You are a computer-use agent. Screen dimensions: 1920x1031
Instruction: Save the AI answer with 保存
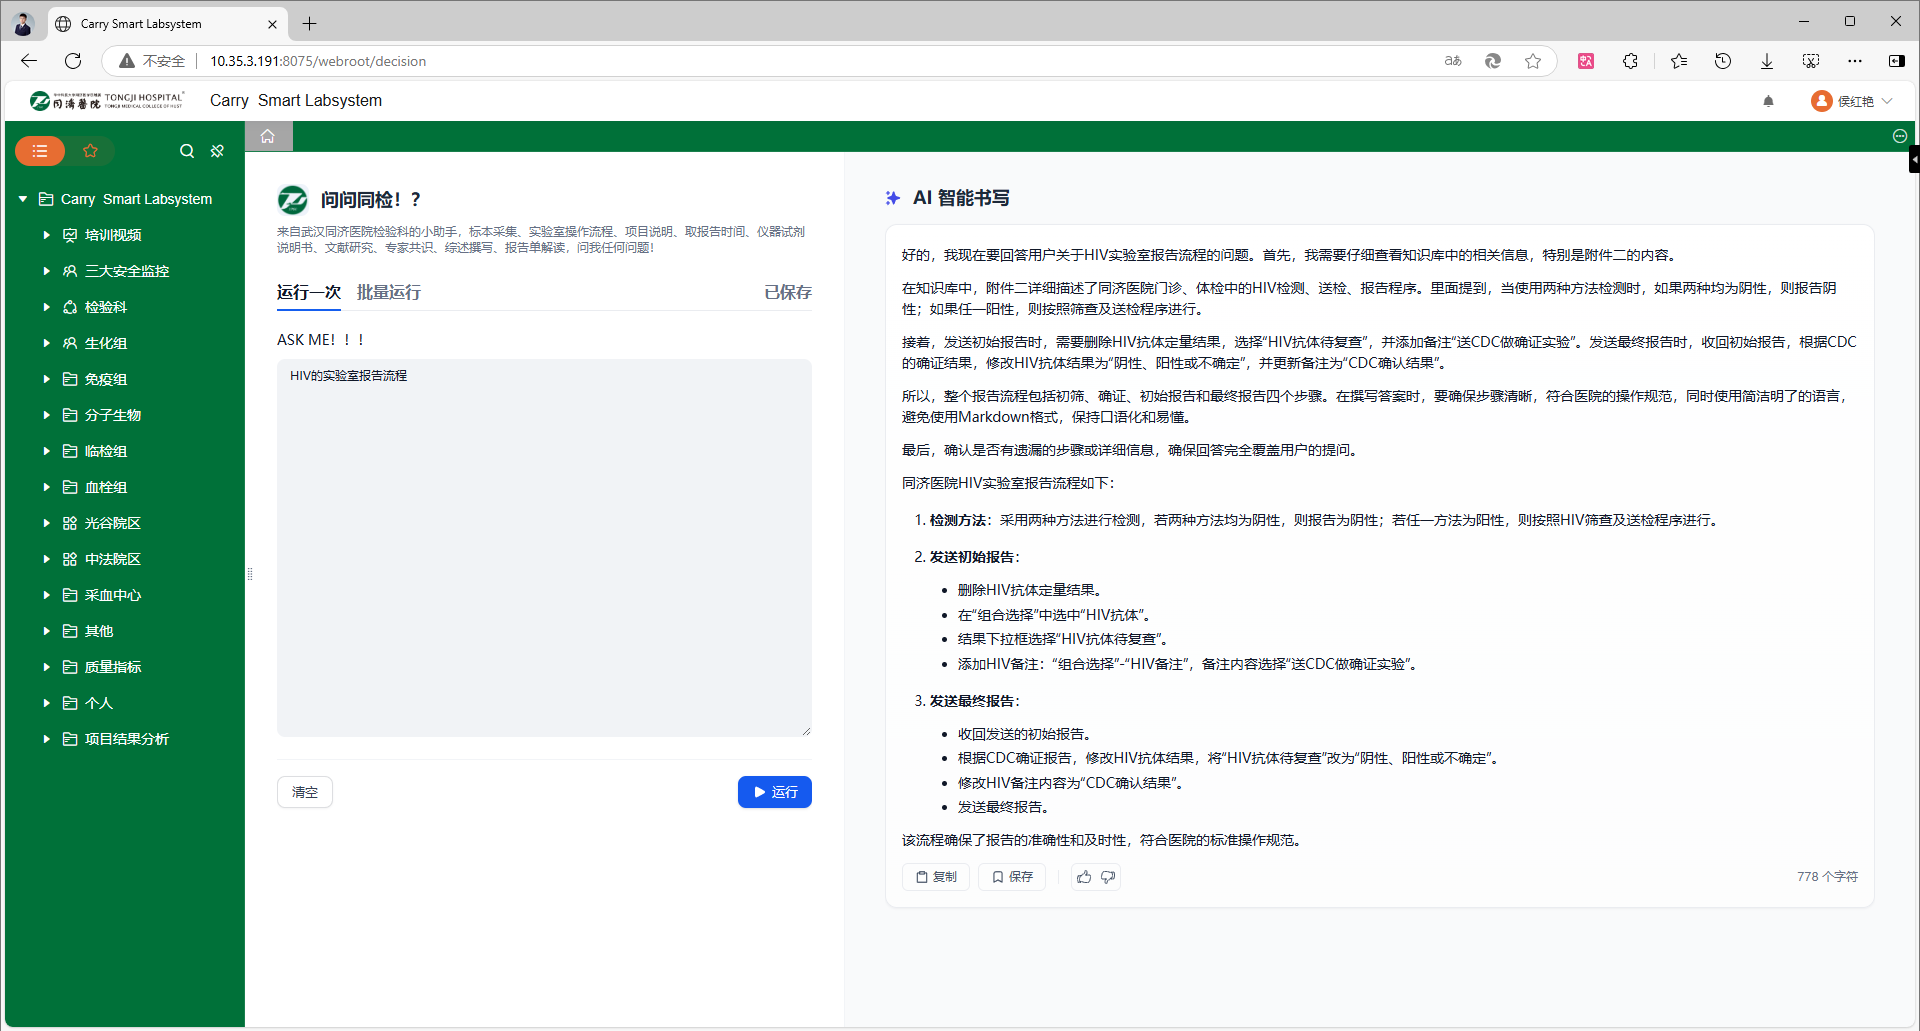click(1012, 877)
